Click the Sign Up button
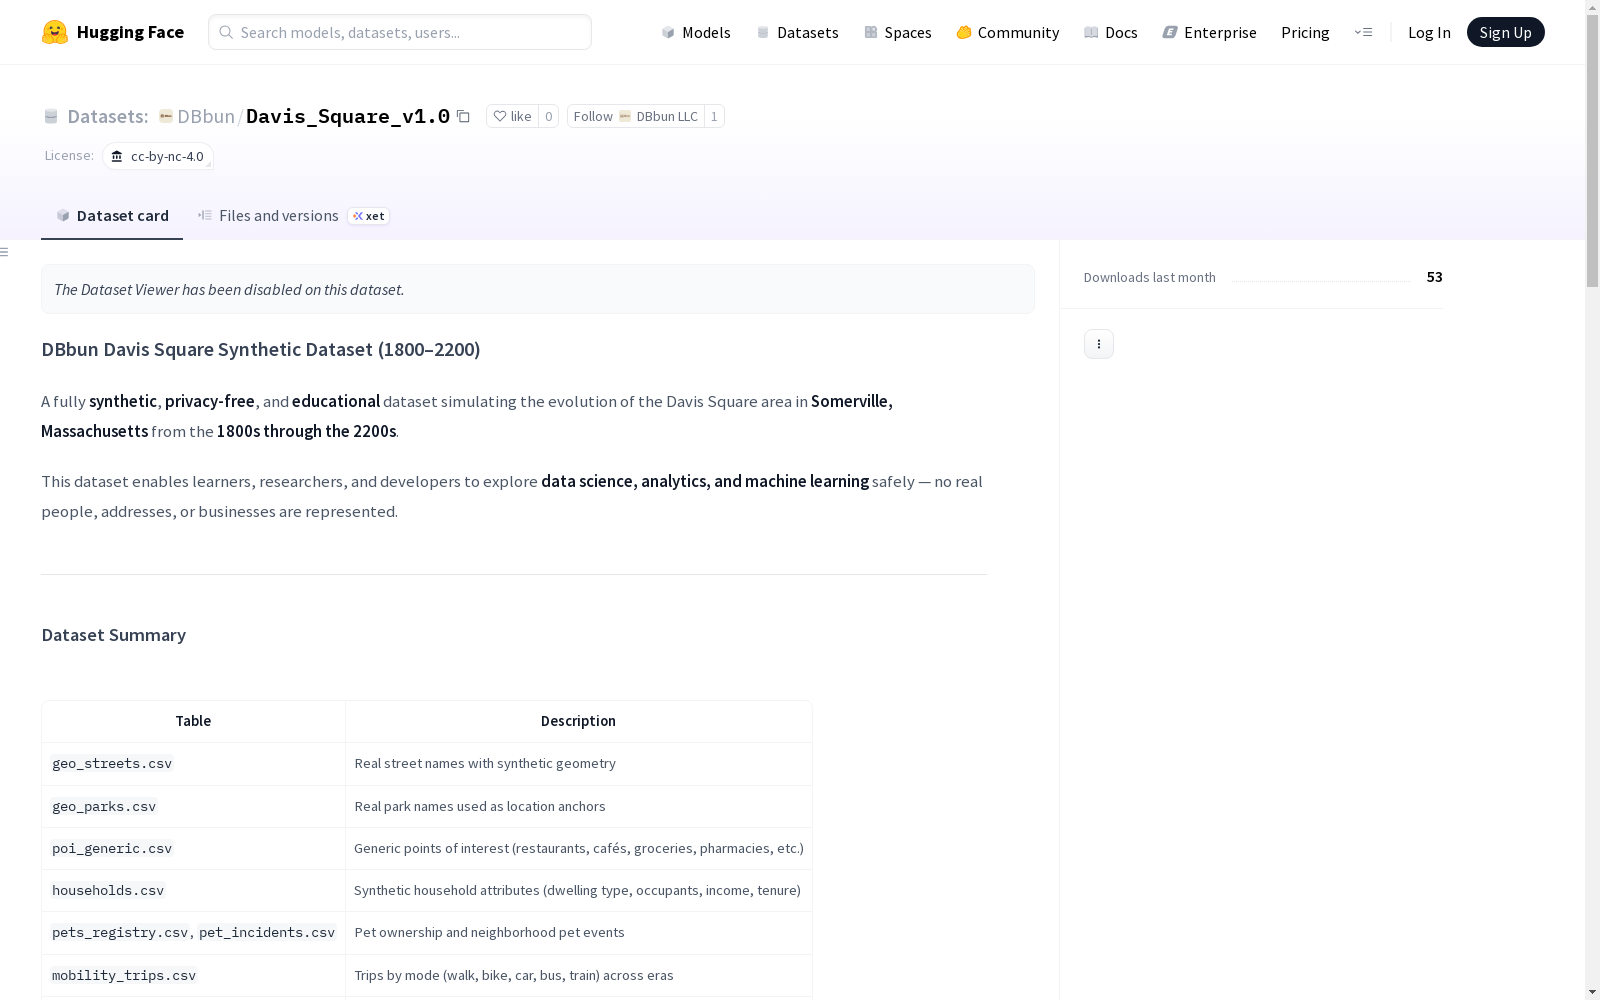1600x1000 pixels. click(x=1506, y=32)
